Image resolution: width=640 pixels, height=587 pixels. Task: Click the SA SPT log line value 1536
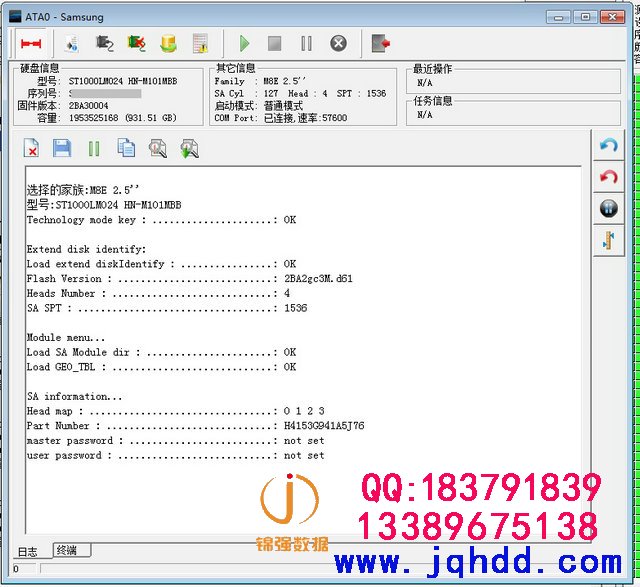click(x=296, y=308)
